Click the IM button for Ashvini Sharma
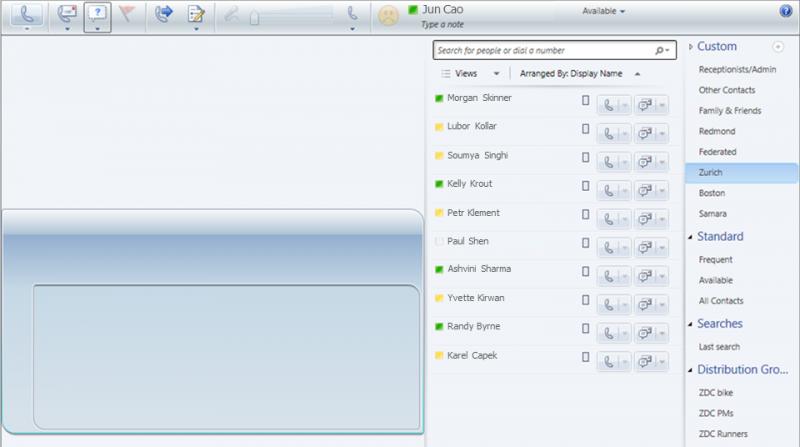The width and height of the screenshot is (800, 447). pyautogui.click(x=645, y=276)
